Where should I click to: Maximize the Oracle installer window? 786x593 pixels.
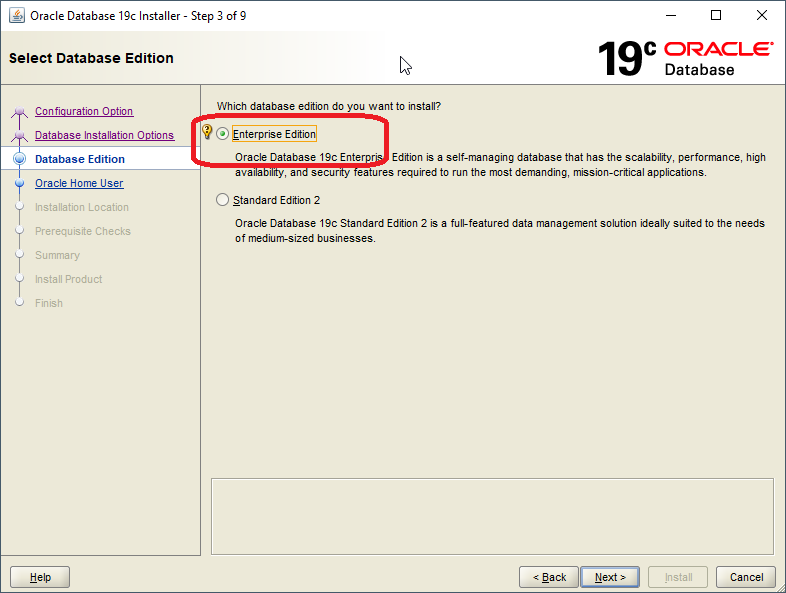pos(716,16)
